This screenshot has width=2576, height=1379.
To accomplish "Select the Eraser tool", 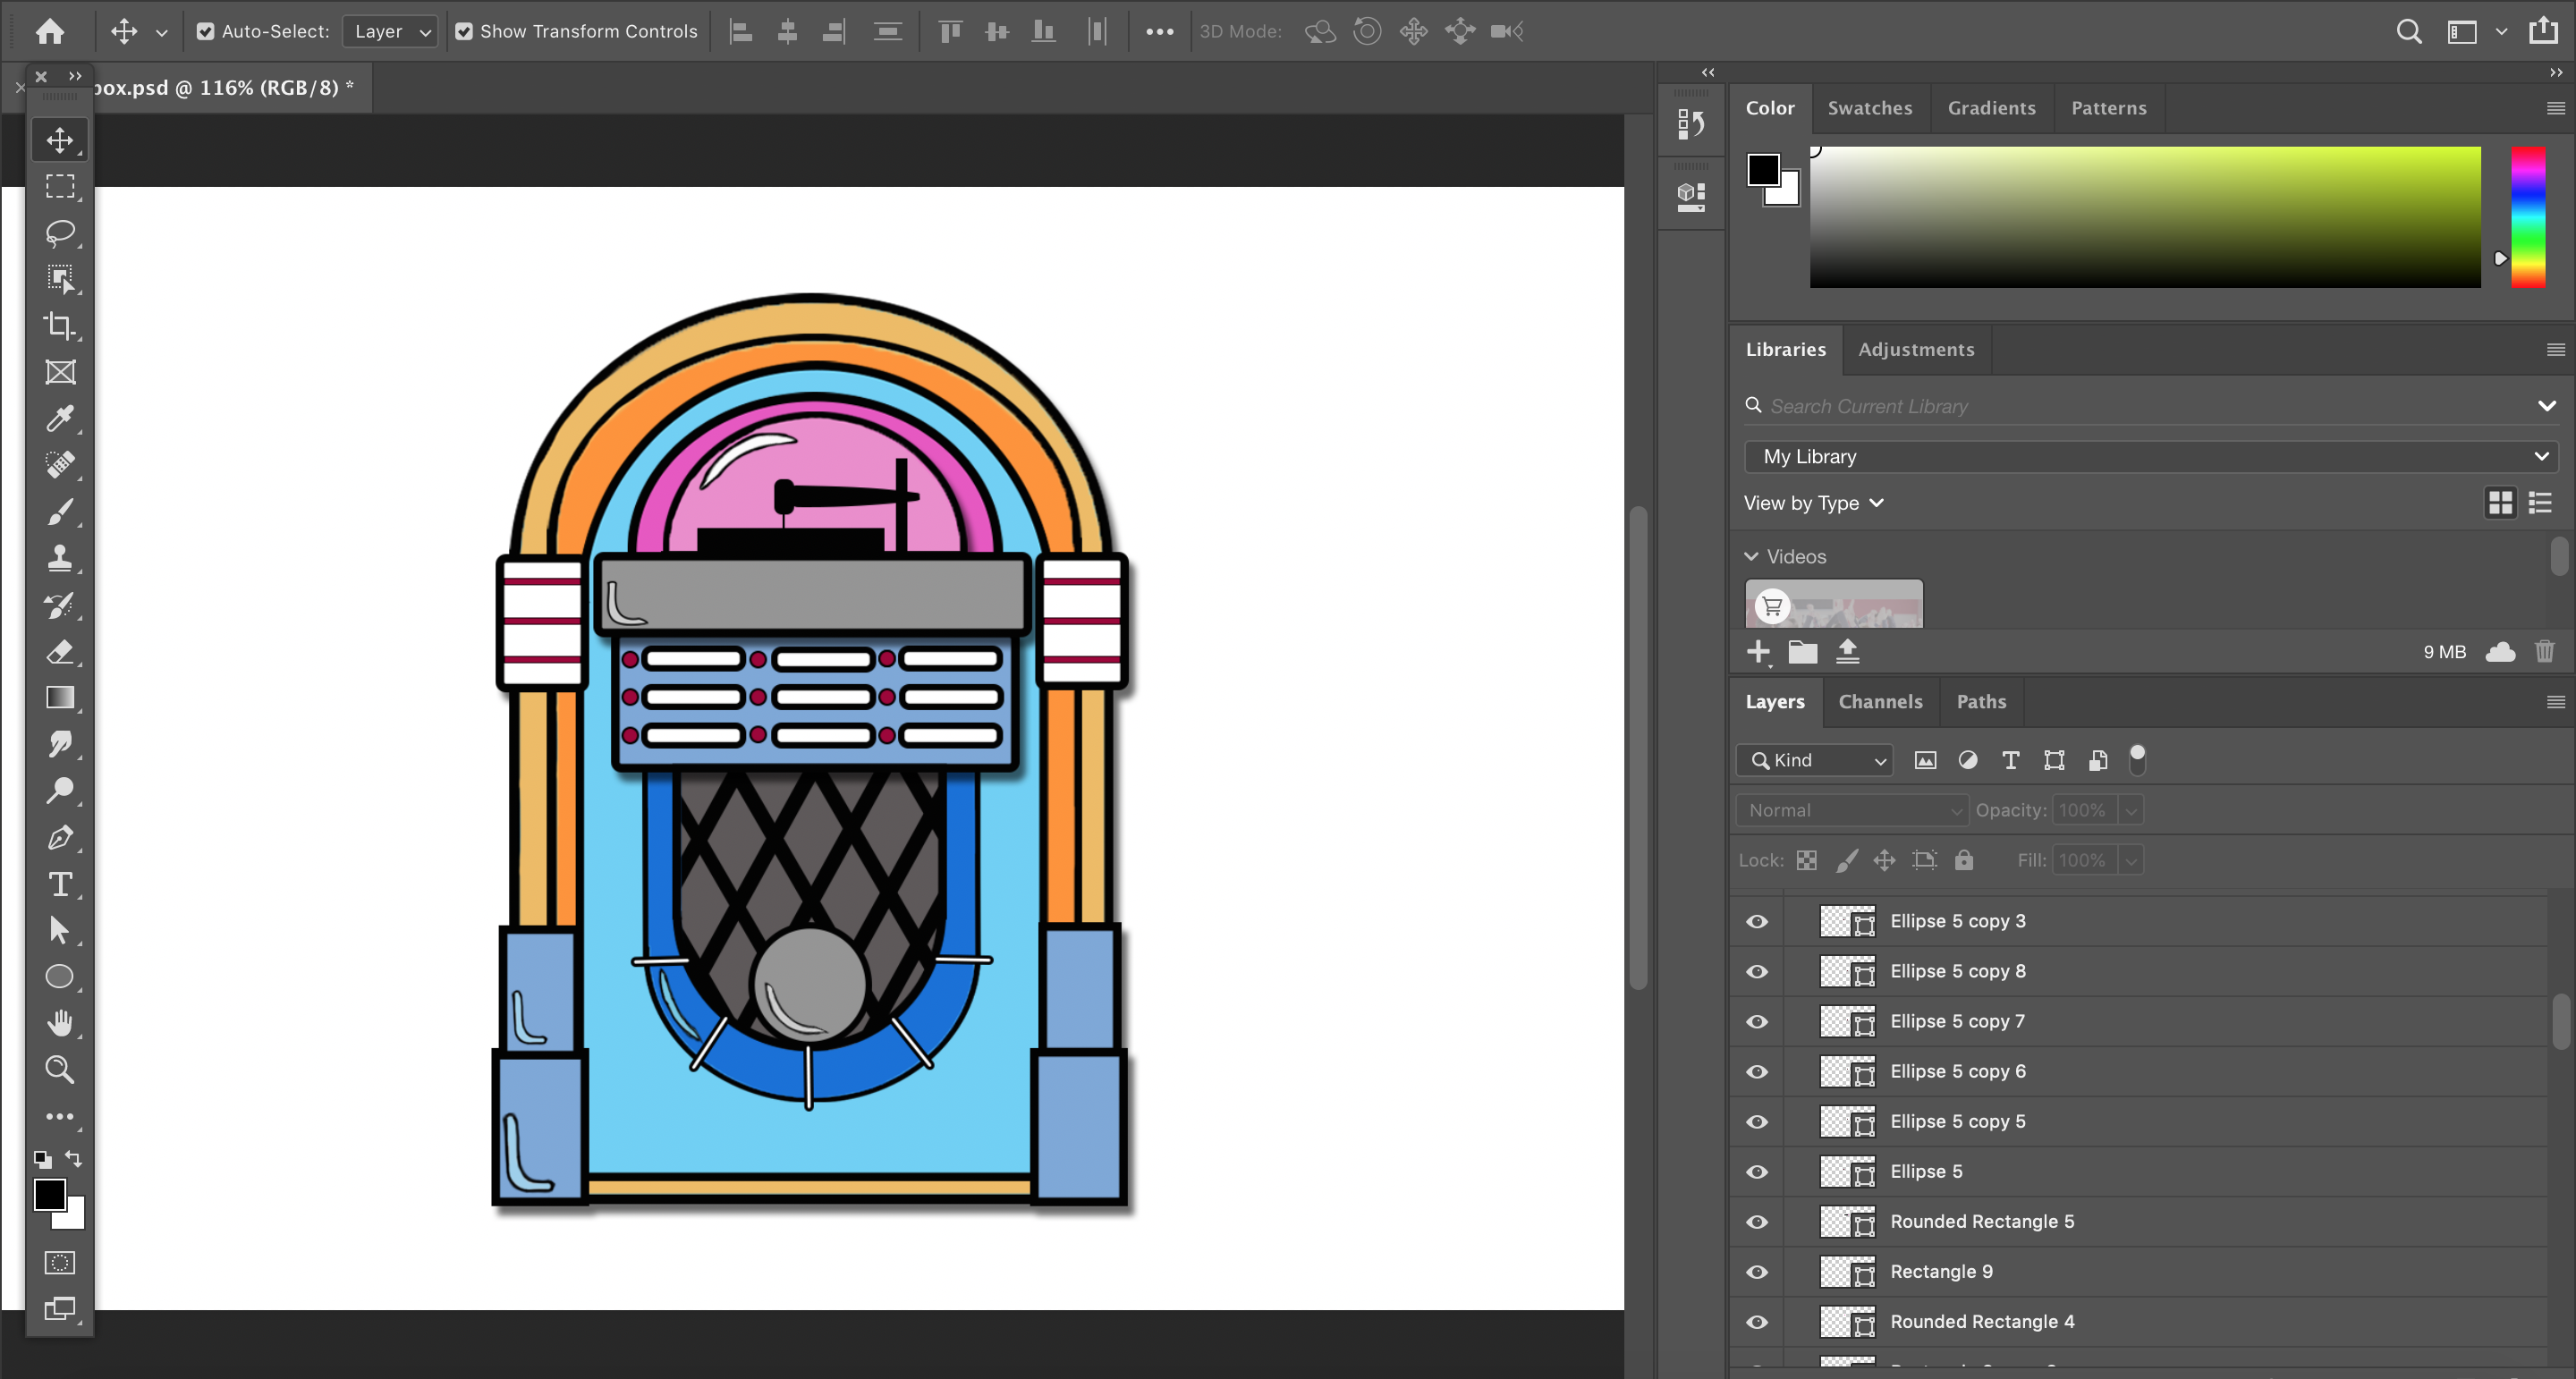I will 60,652.
